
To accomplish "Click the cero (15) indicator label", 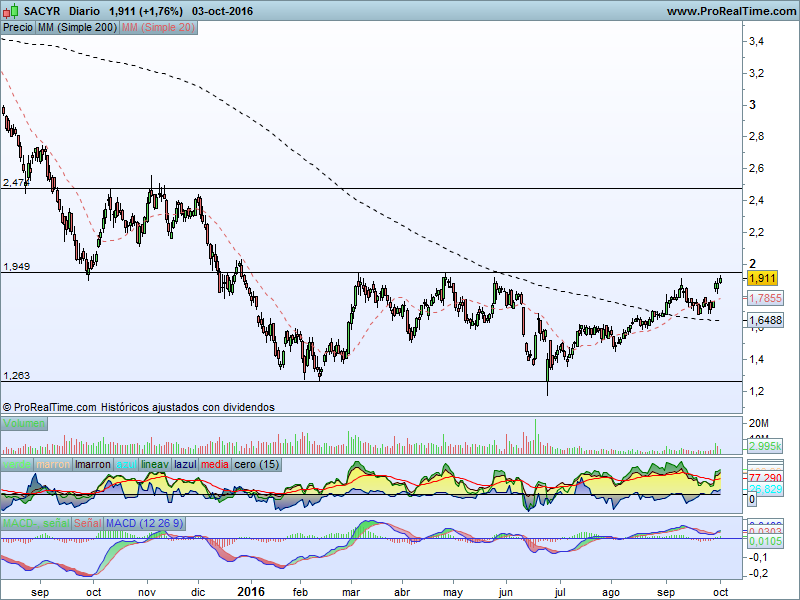I will point(256,465).
